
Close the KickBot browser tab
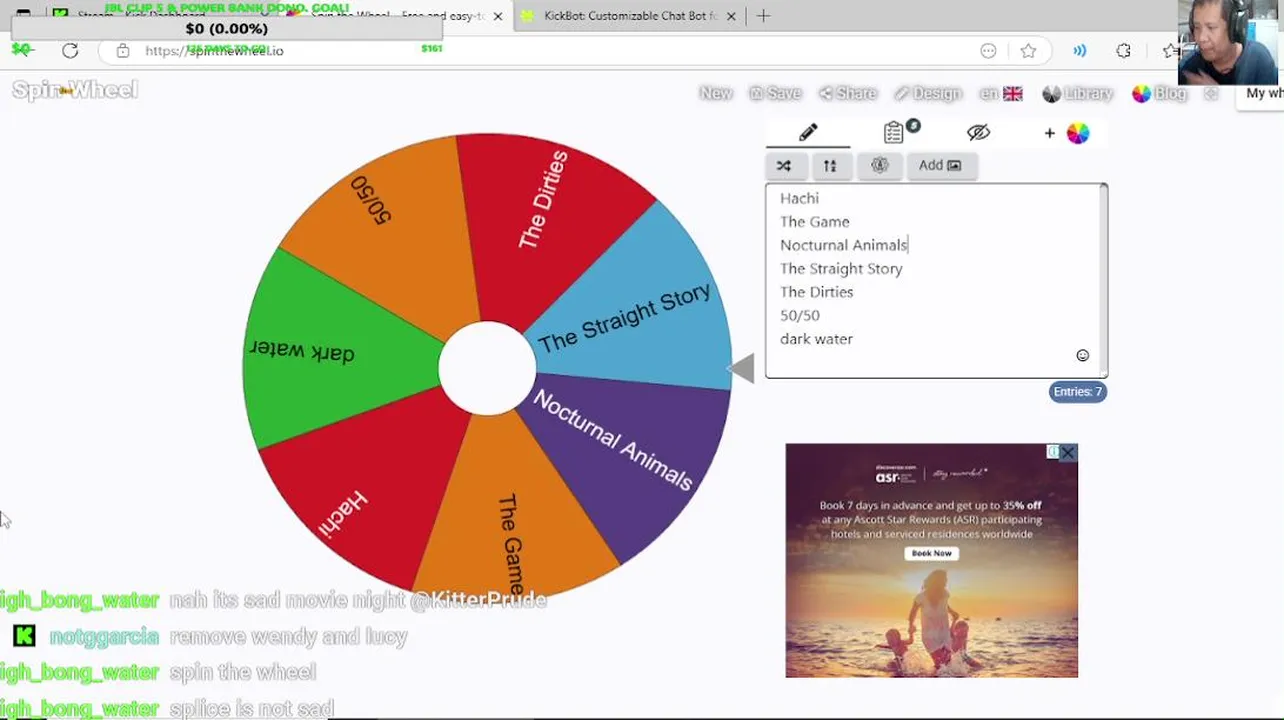[x=731, y=16]
